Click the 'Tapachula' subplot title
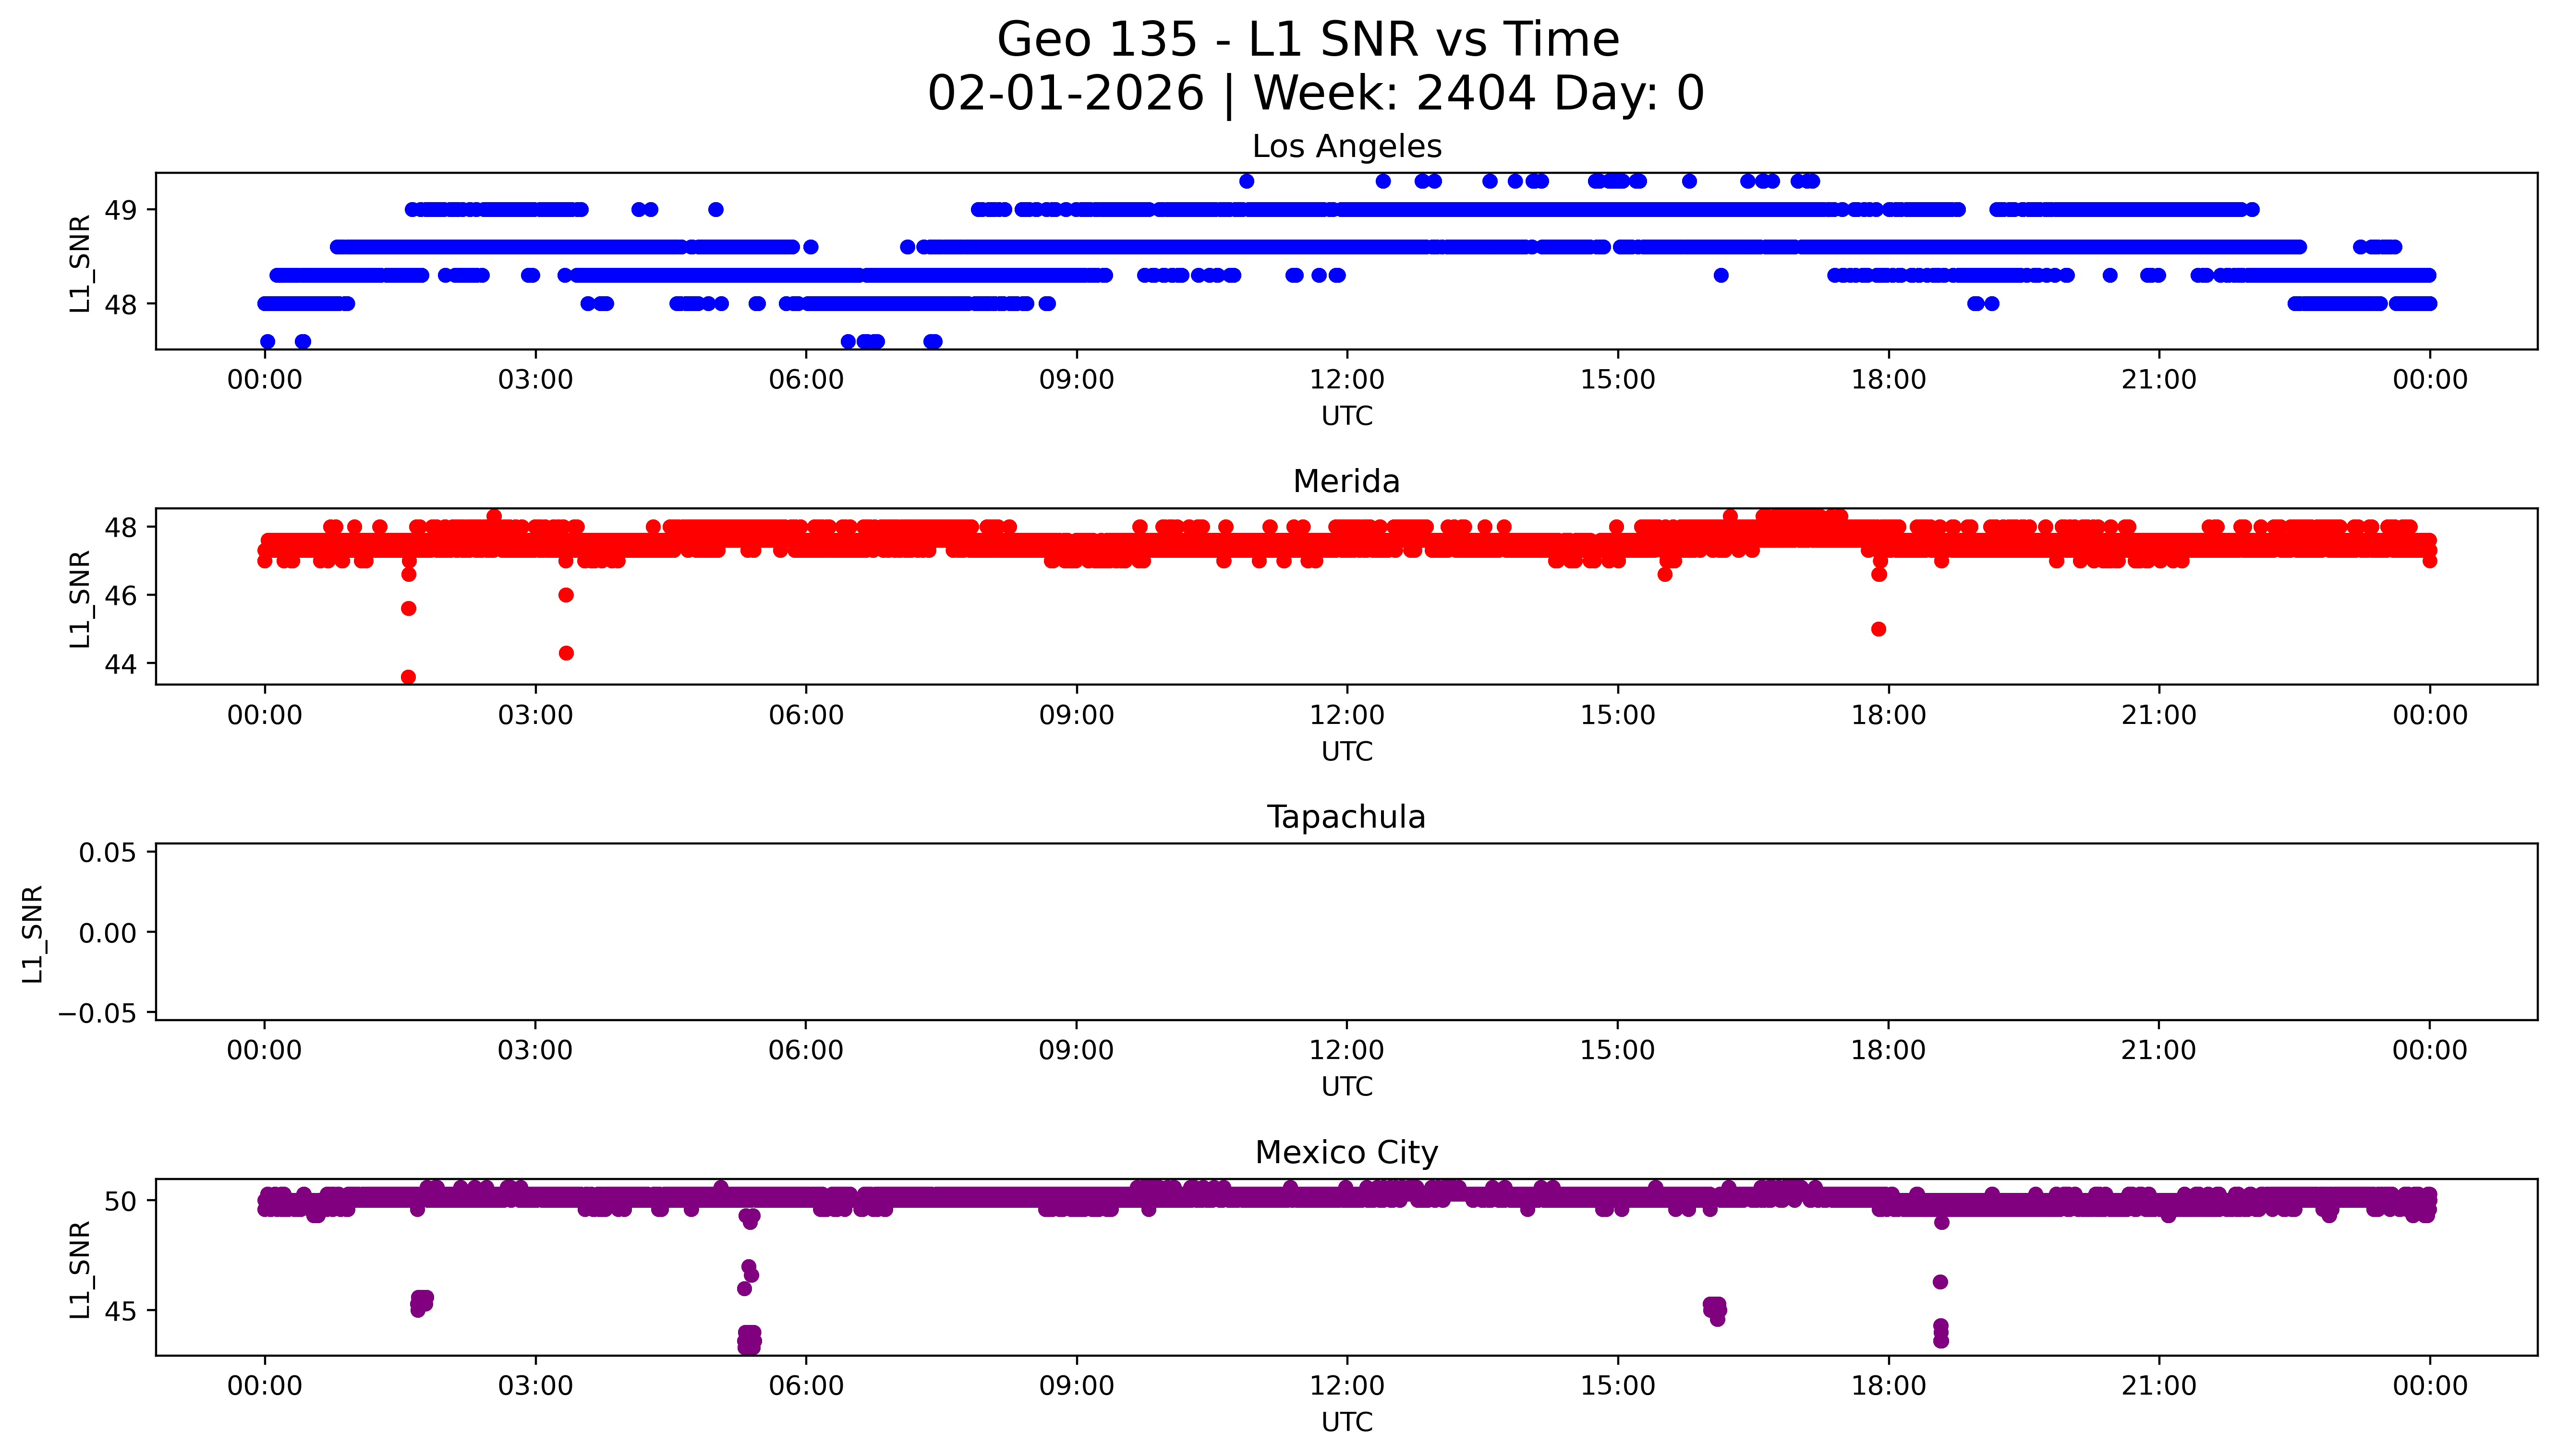The width and height of the screenshot is (2557, 1456). (x=1346, y=817)
